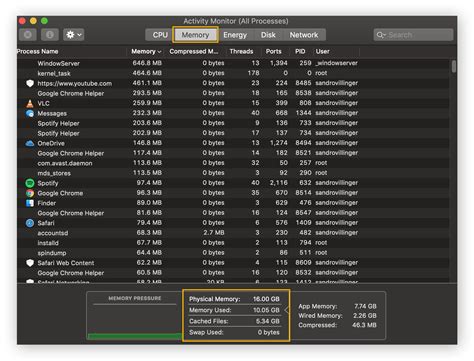The image size is (474, 361).
Task: Click the search magnifier icon
Action: pyautogui.click(x=381, y=35)
